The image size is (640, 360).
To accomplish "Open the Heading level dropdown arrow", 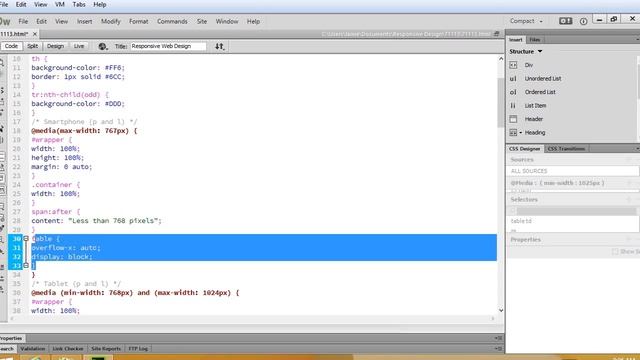I will click(x=520, y=133).
